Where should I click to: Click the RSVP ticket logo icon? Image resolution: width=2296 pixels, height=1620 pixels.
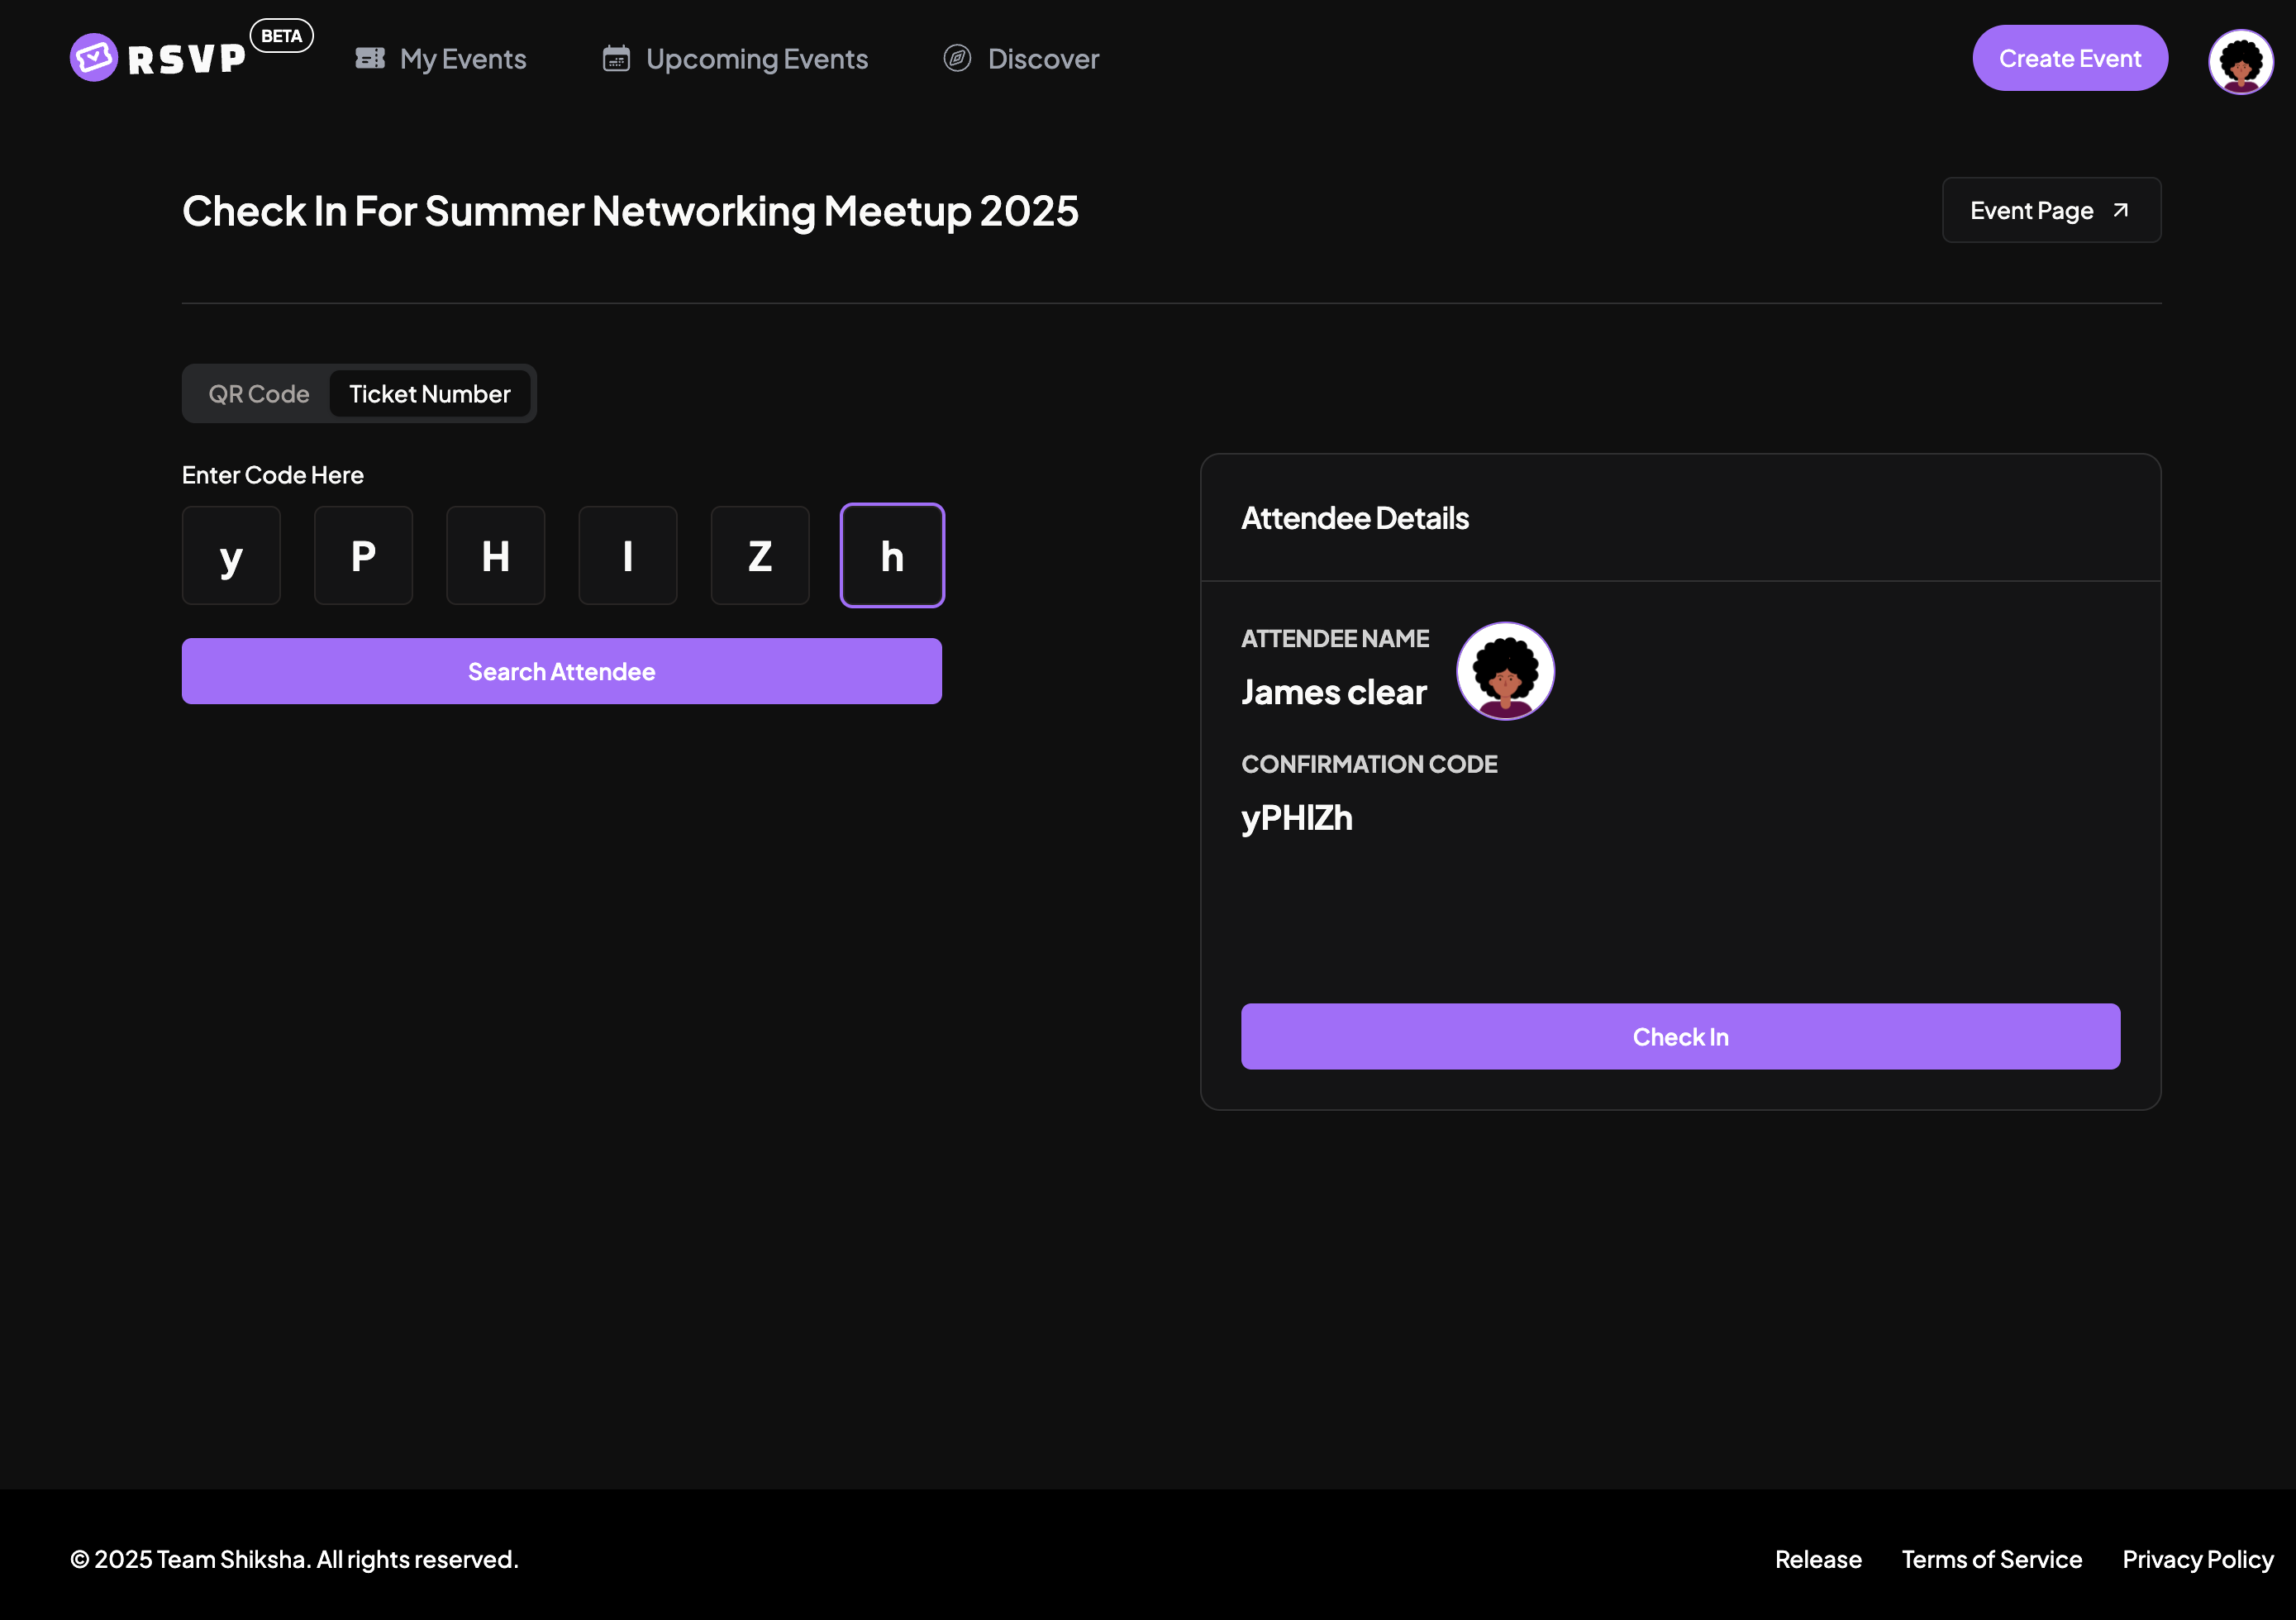(x=94, y=58)
